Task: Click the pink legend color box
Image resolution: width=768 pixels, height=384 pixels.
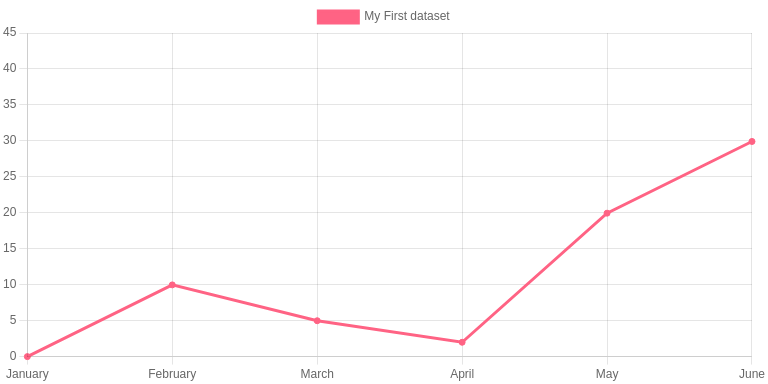Action: pyautogui.click(x=338, y=17)
